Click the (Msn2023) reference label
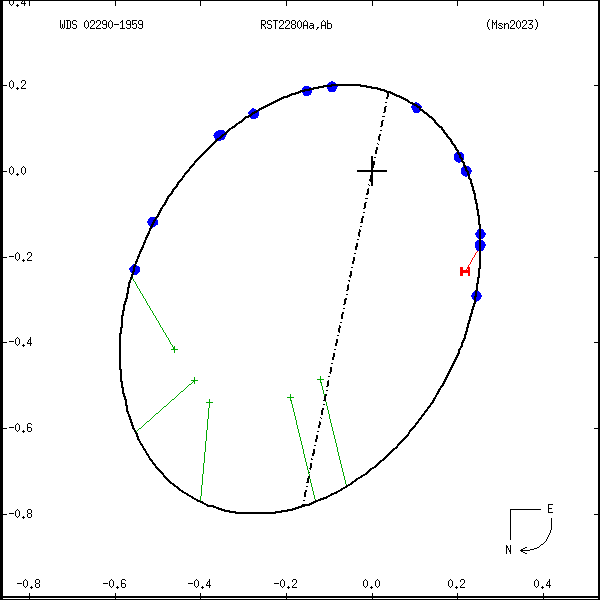The image size is (600, 600). 511,24
